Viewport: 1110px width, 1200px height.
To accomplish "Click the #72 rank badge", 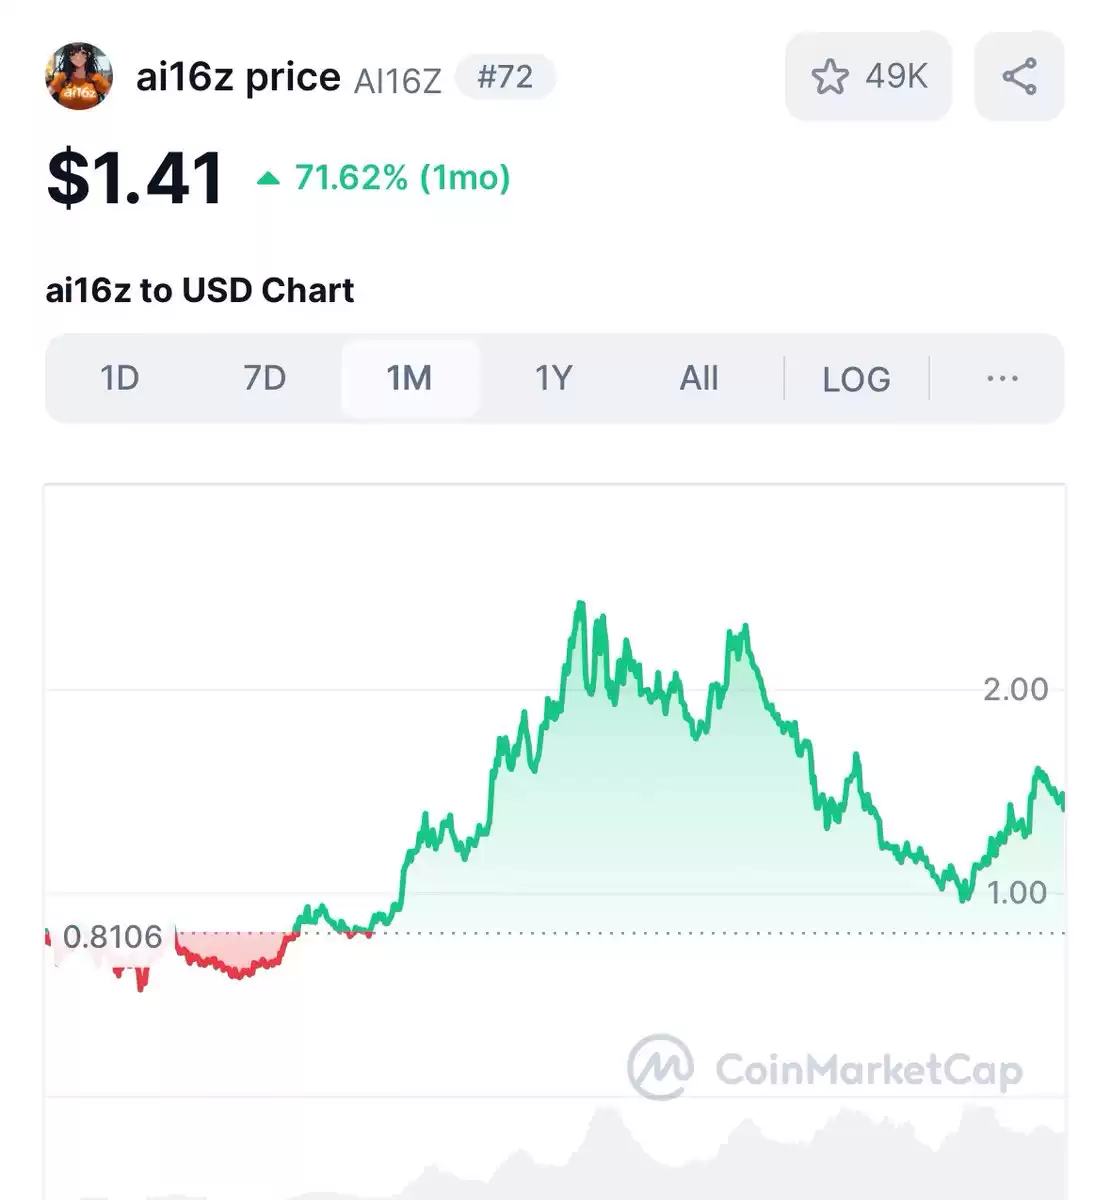I will (505, 77).
